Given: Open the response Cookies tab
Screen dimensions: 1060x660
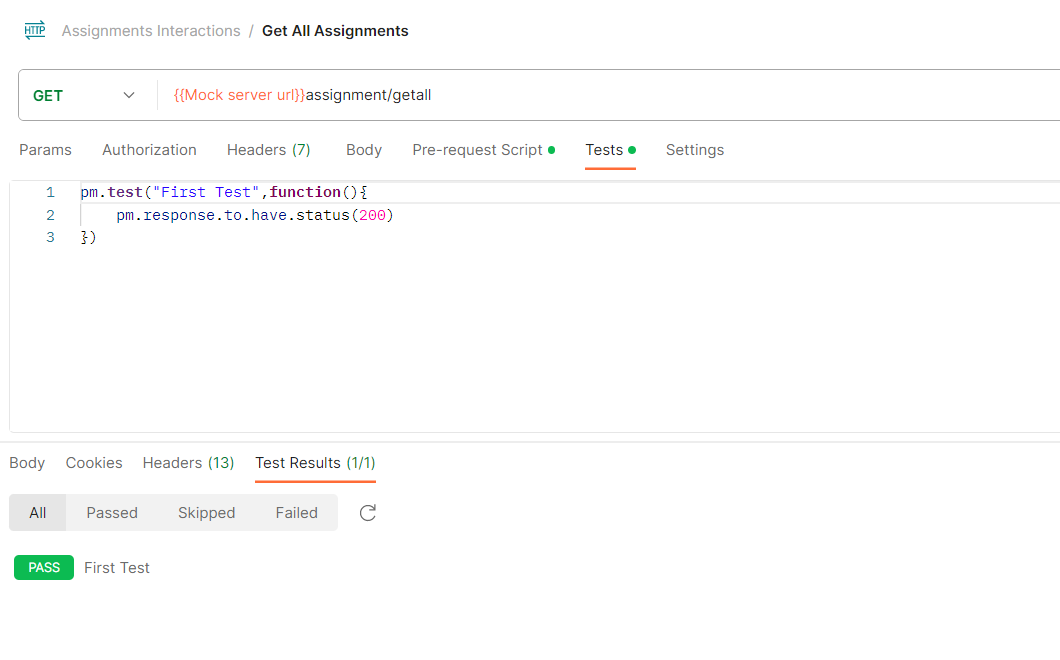Looking at the screenshot, I should 94,463.
